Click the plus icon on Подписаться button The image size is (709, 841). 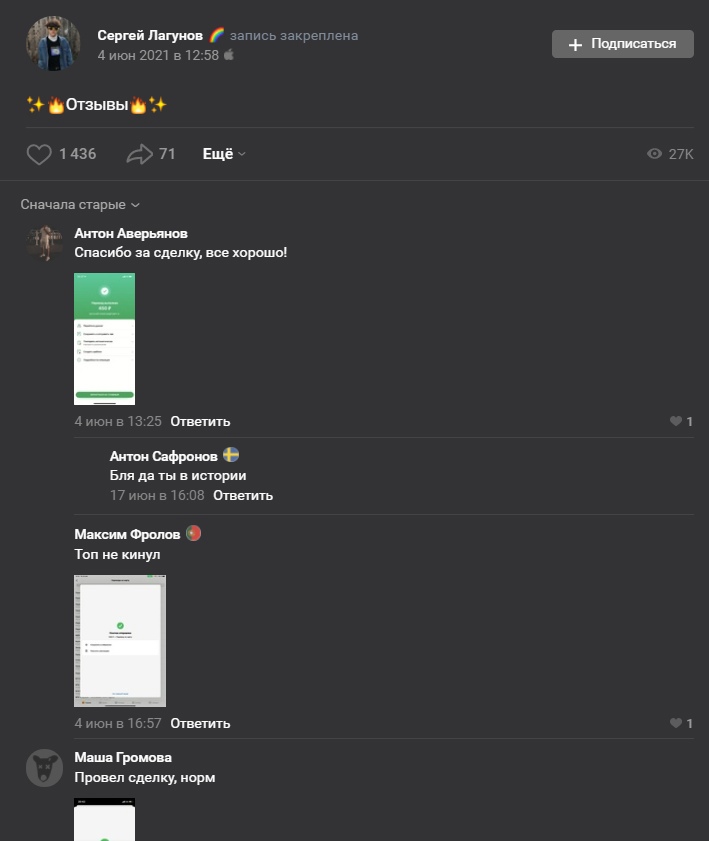click(575, 45)
